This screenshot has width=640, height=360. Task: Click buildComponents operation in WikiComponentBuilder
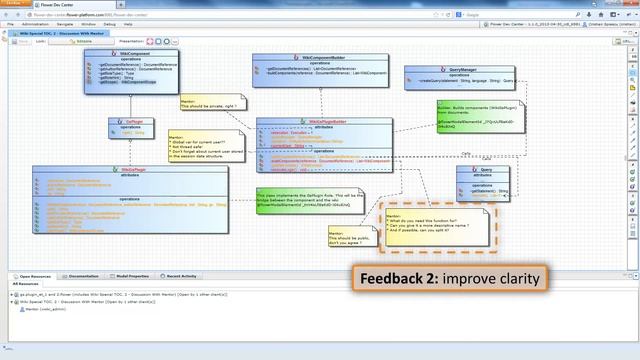[326, 73]
